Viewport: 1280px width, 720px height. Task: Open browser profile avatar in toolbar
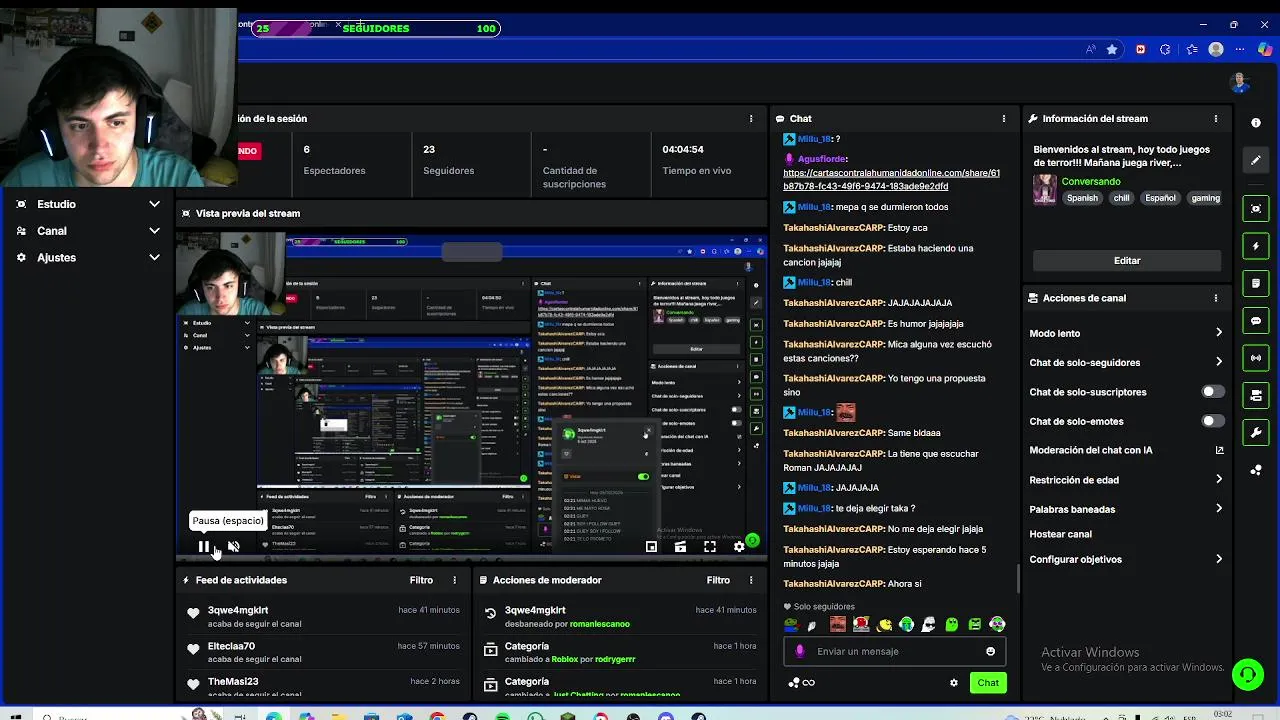coord(1216,49)
